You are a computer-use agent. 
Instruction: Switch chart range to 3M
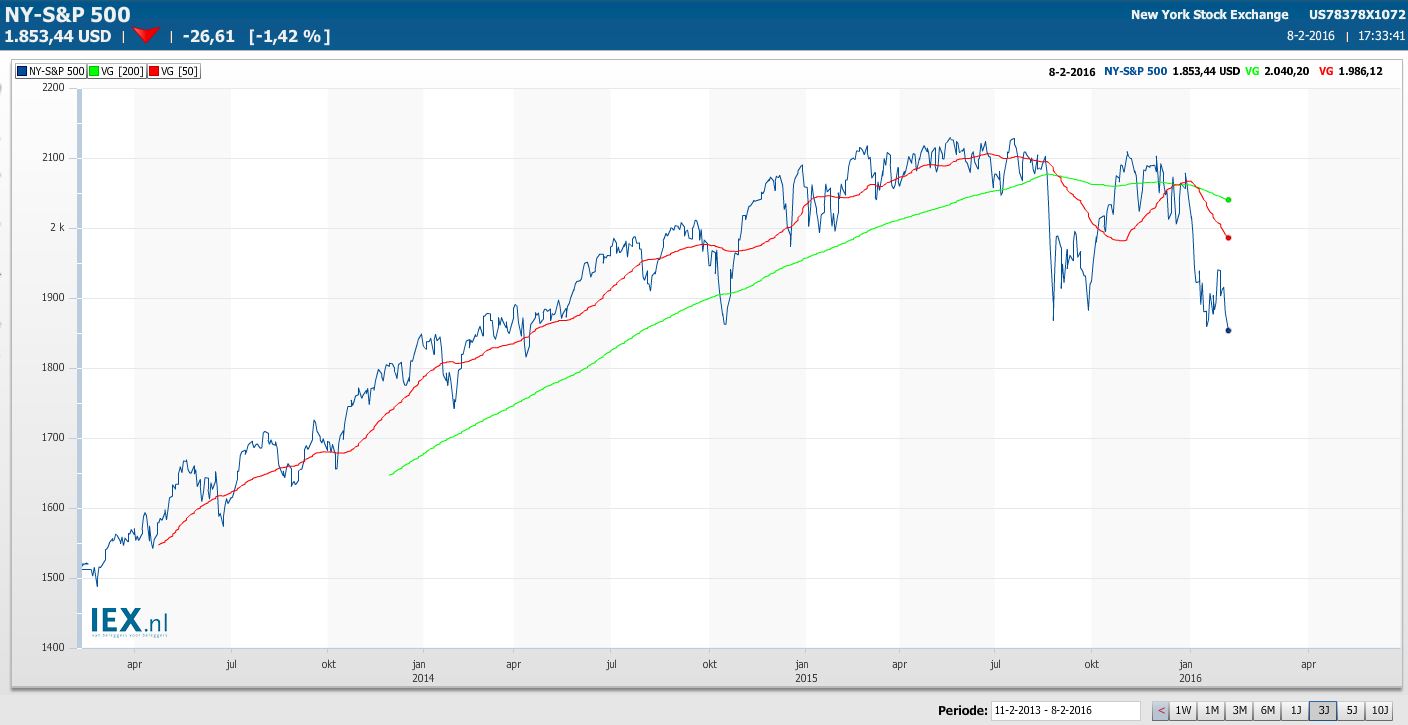(1239, 711)
